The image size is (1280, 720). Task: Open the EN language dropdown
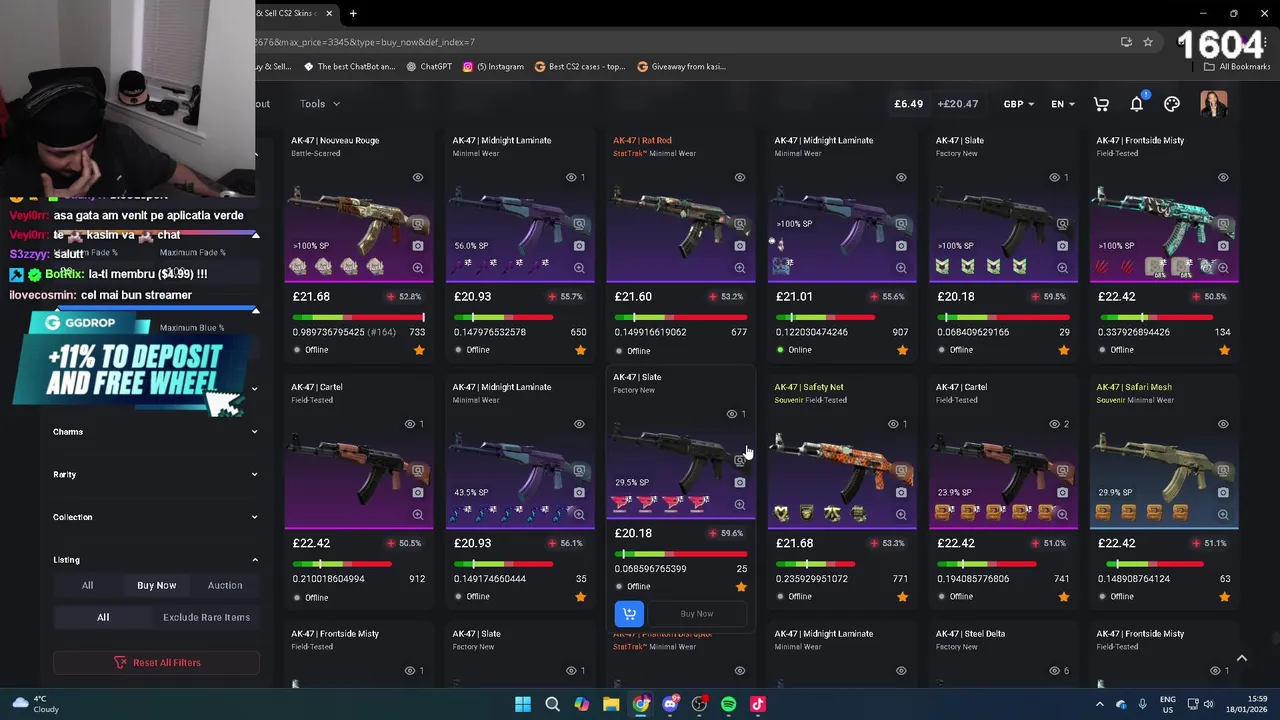coord(1063,104)
